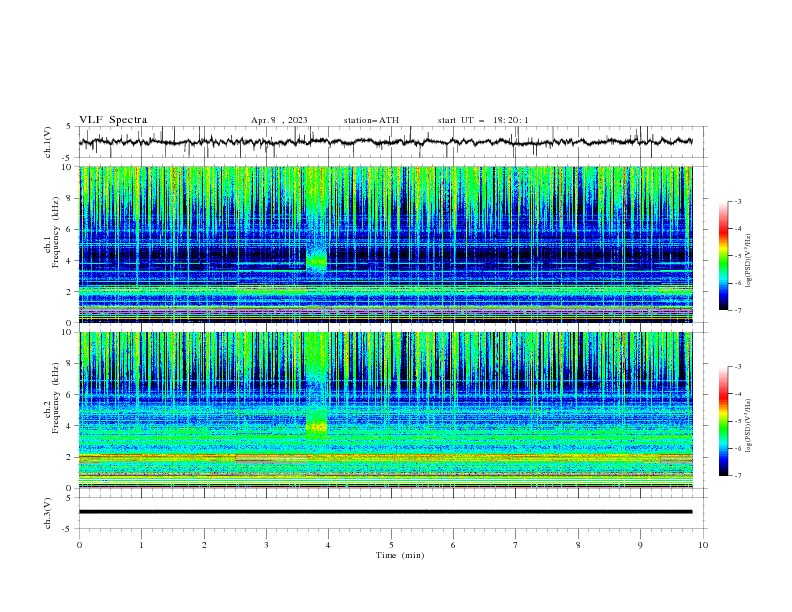Click the 4 kHz burst in ch.1 spectrogram
Image resolution: width=792 pixels, height=612 pixels.
(317, 260)
